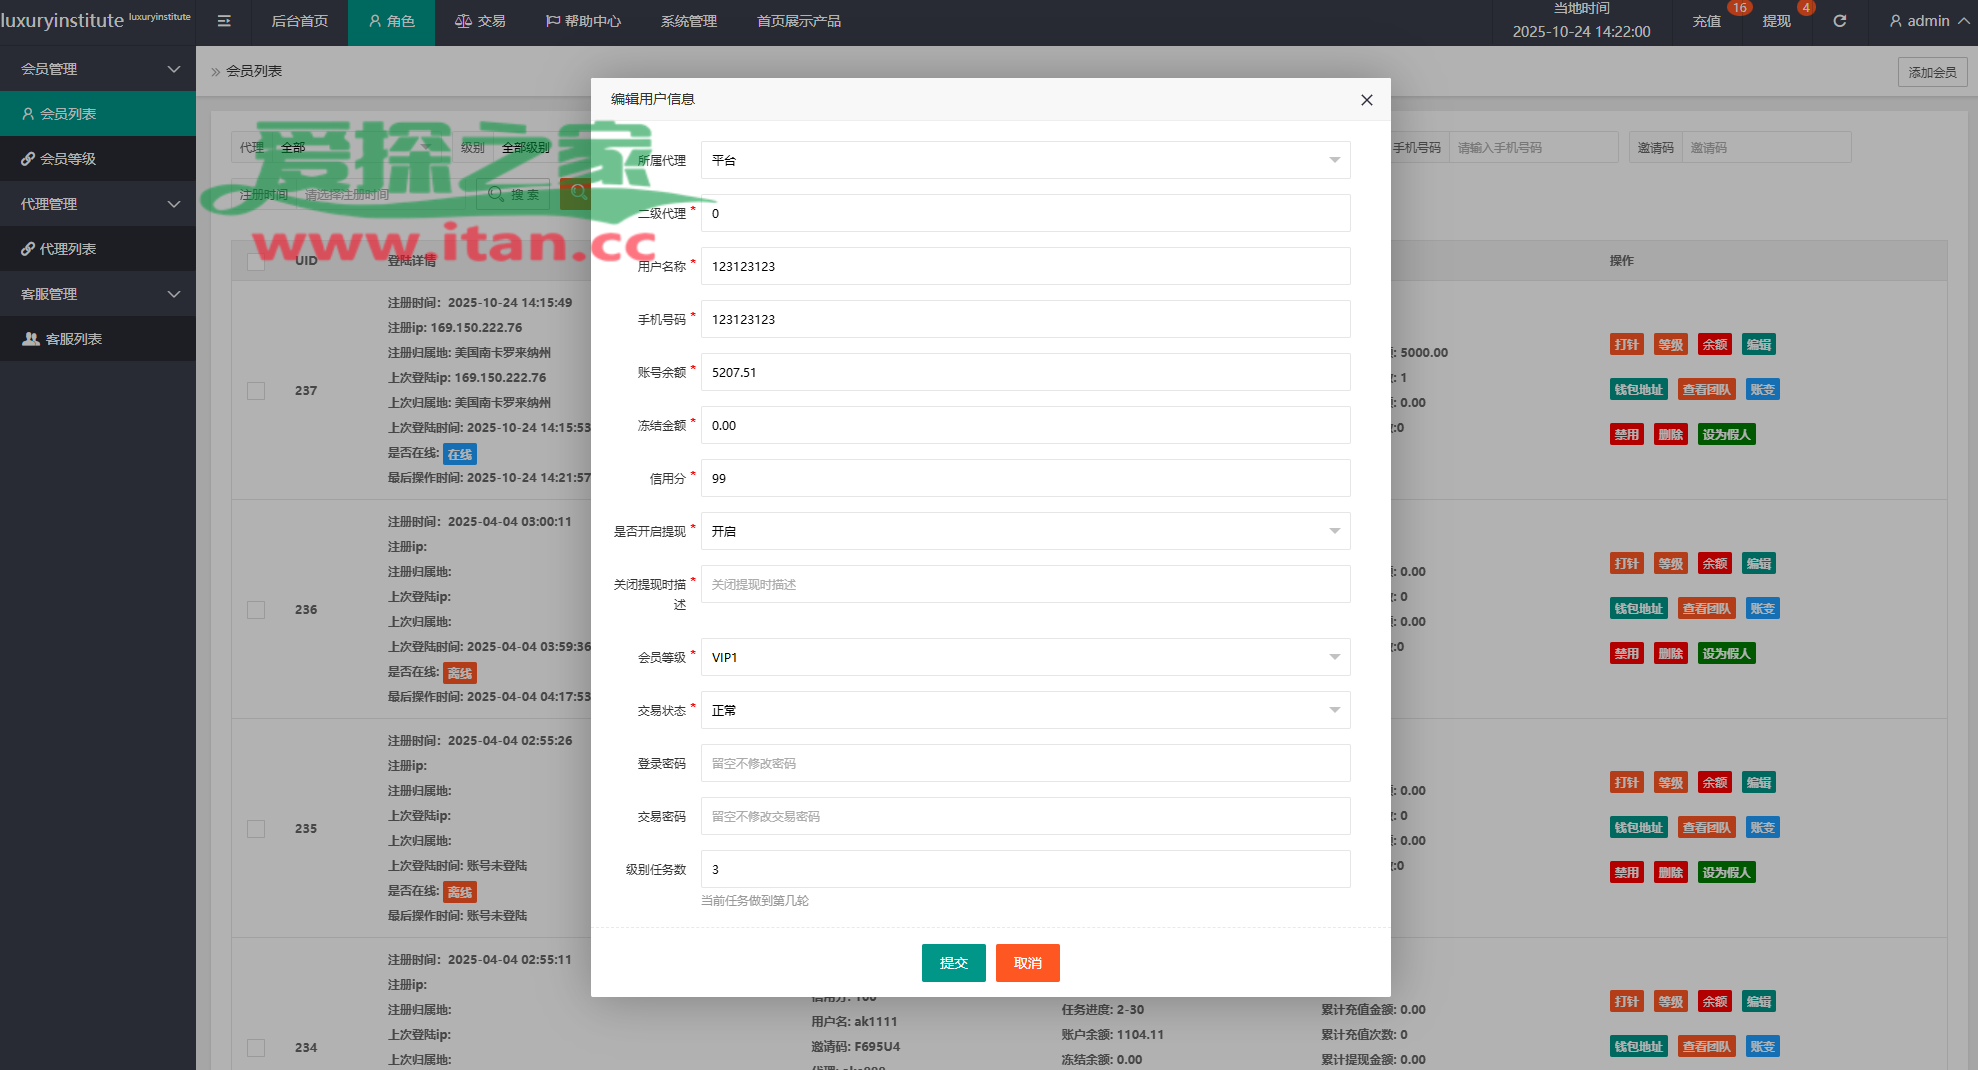Open the 系统管理 menu

[x=688, y=21]
